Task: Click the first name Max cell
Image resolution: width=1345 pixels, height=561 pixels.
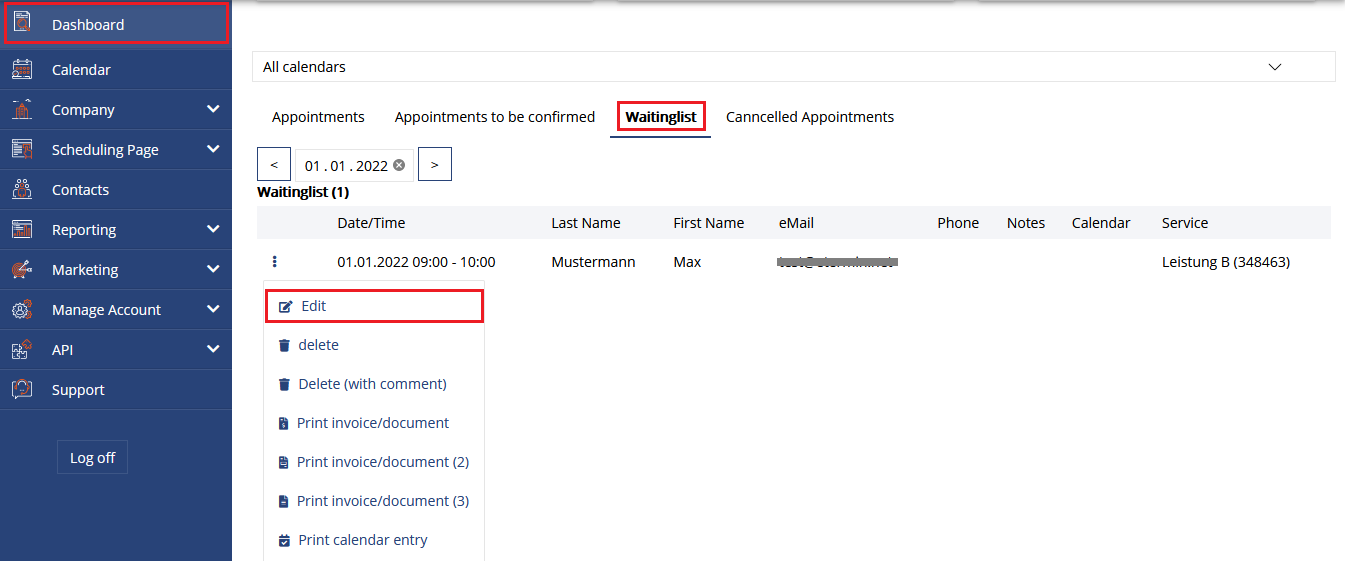Action: (687, 262)
